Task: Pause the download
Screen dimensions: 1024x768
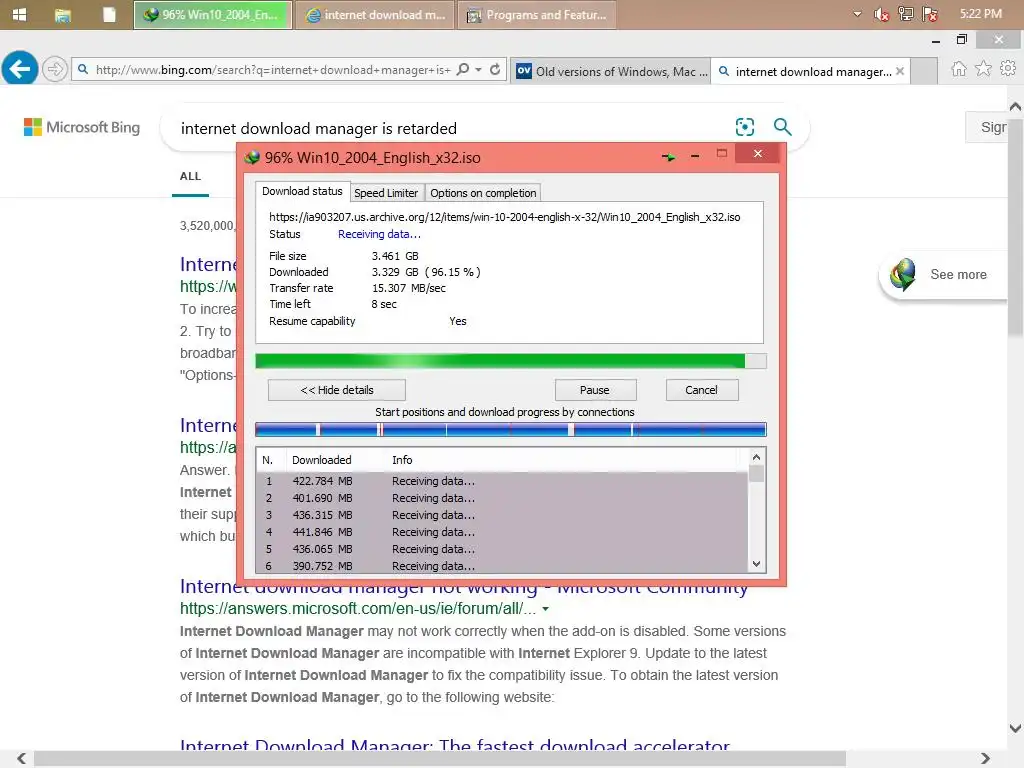Action: click(x=595, y=390)
